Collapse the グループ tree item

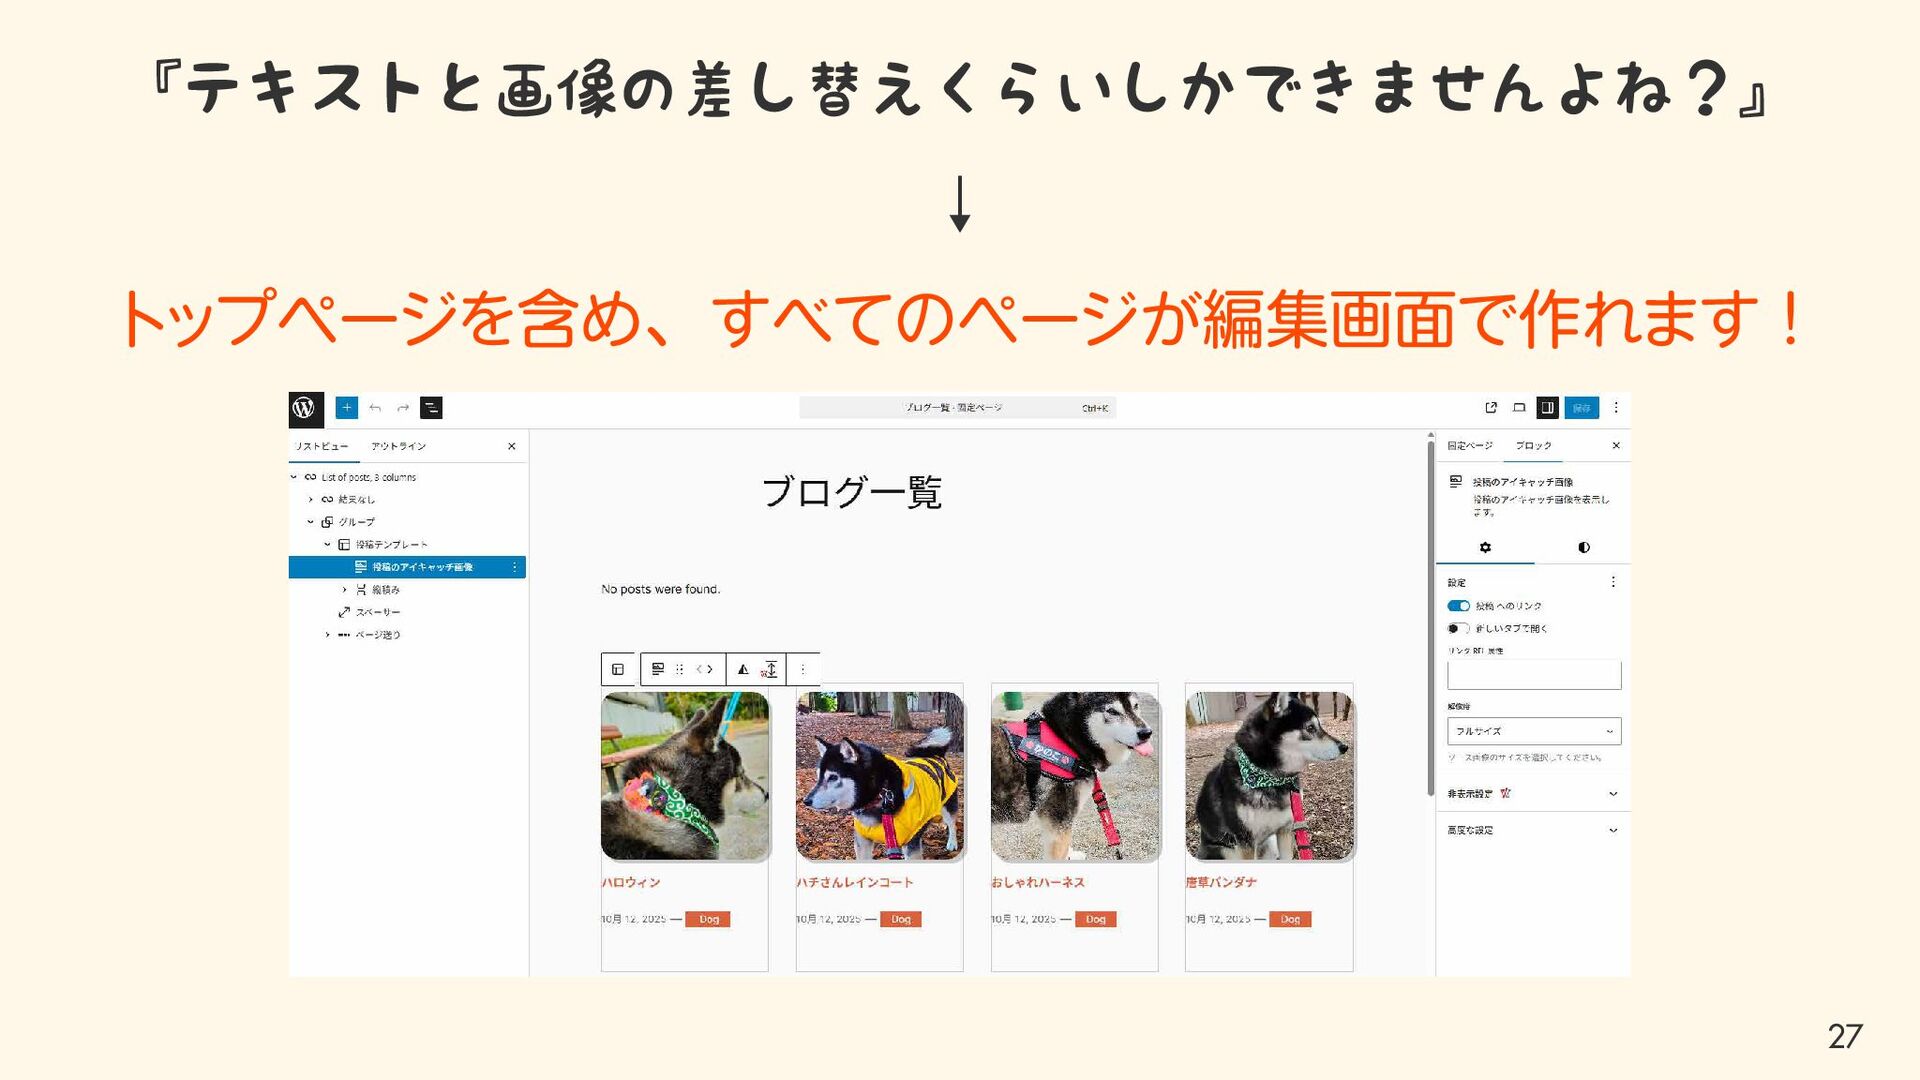311,522
